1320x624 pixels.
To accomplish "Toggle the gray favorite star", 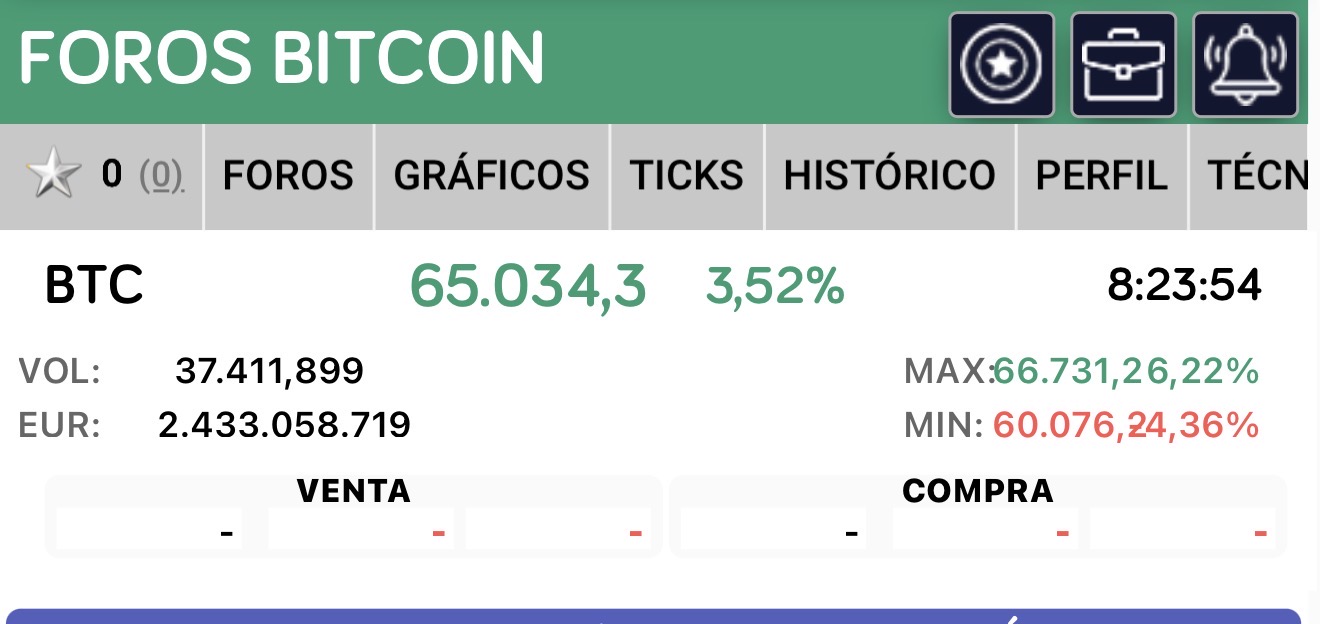I will point(52,176).
